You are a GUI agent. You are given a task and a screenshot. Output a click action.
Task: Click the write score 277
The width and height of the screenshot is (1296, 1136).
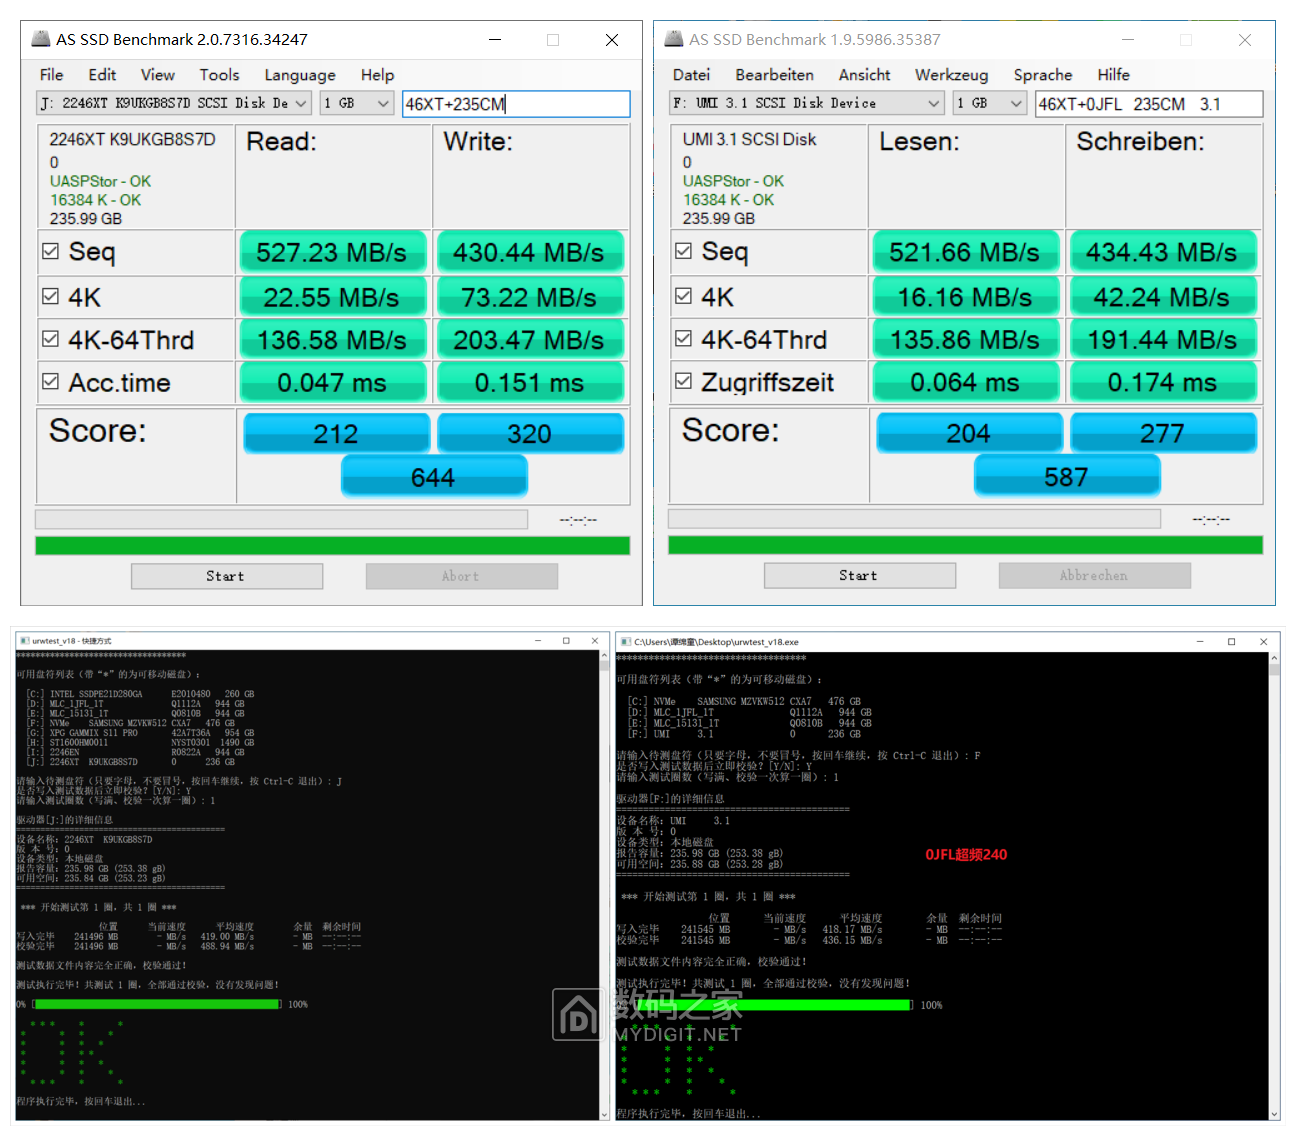[x=1163, y=432]
